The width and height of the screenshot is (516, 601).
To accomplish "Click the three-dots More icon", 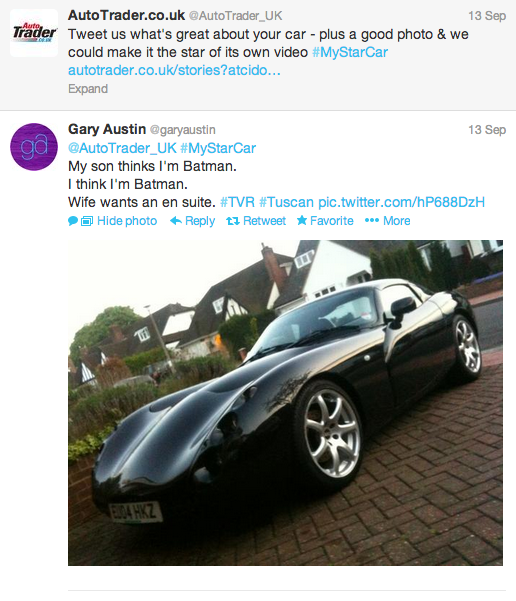I will (x=371, y=220).
